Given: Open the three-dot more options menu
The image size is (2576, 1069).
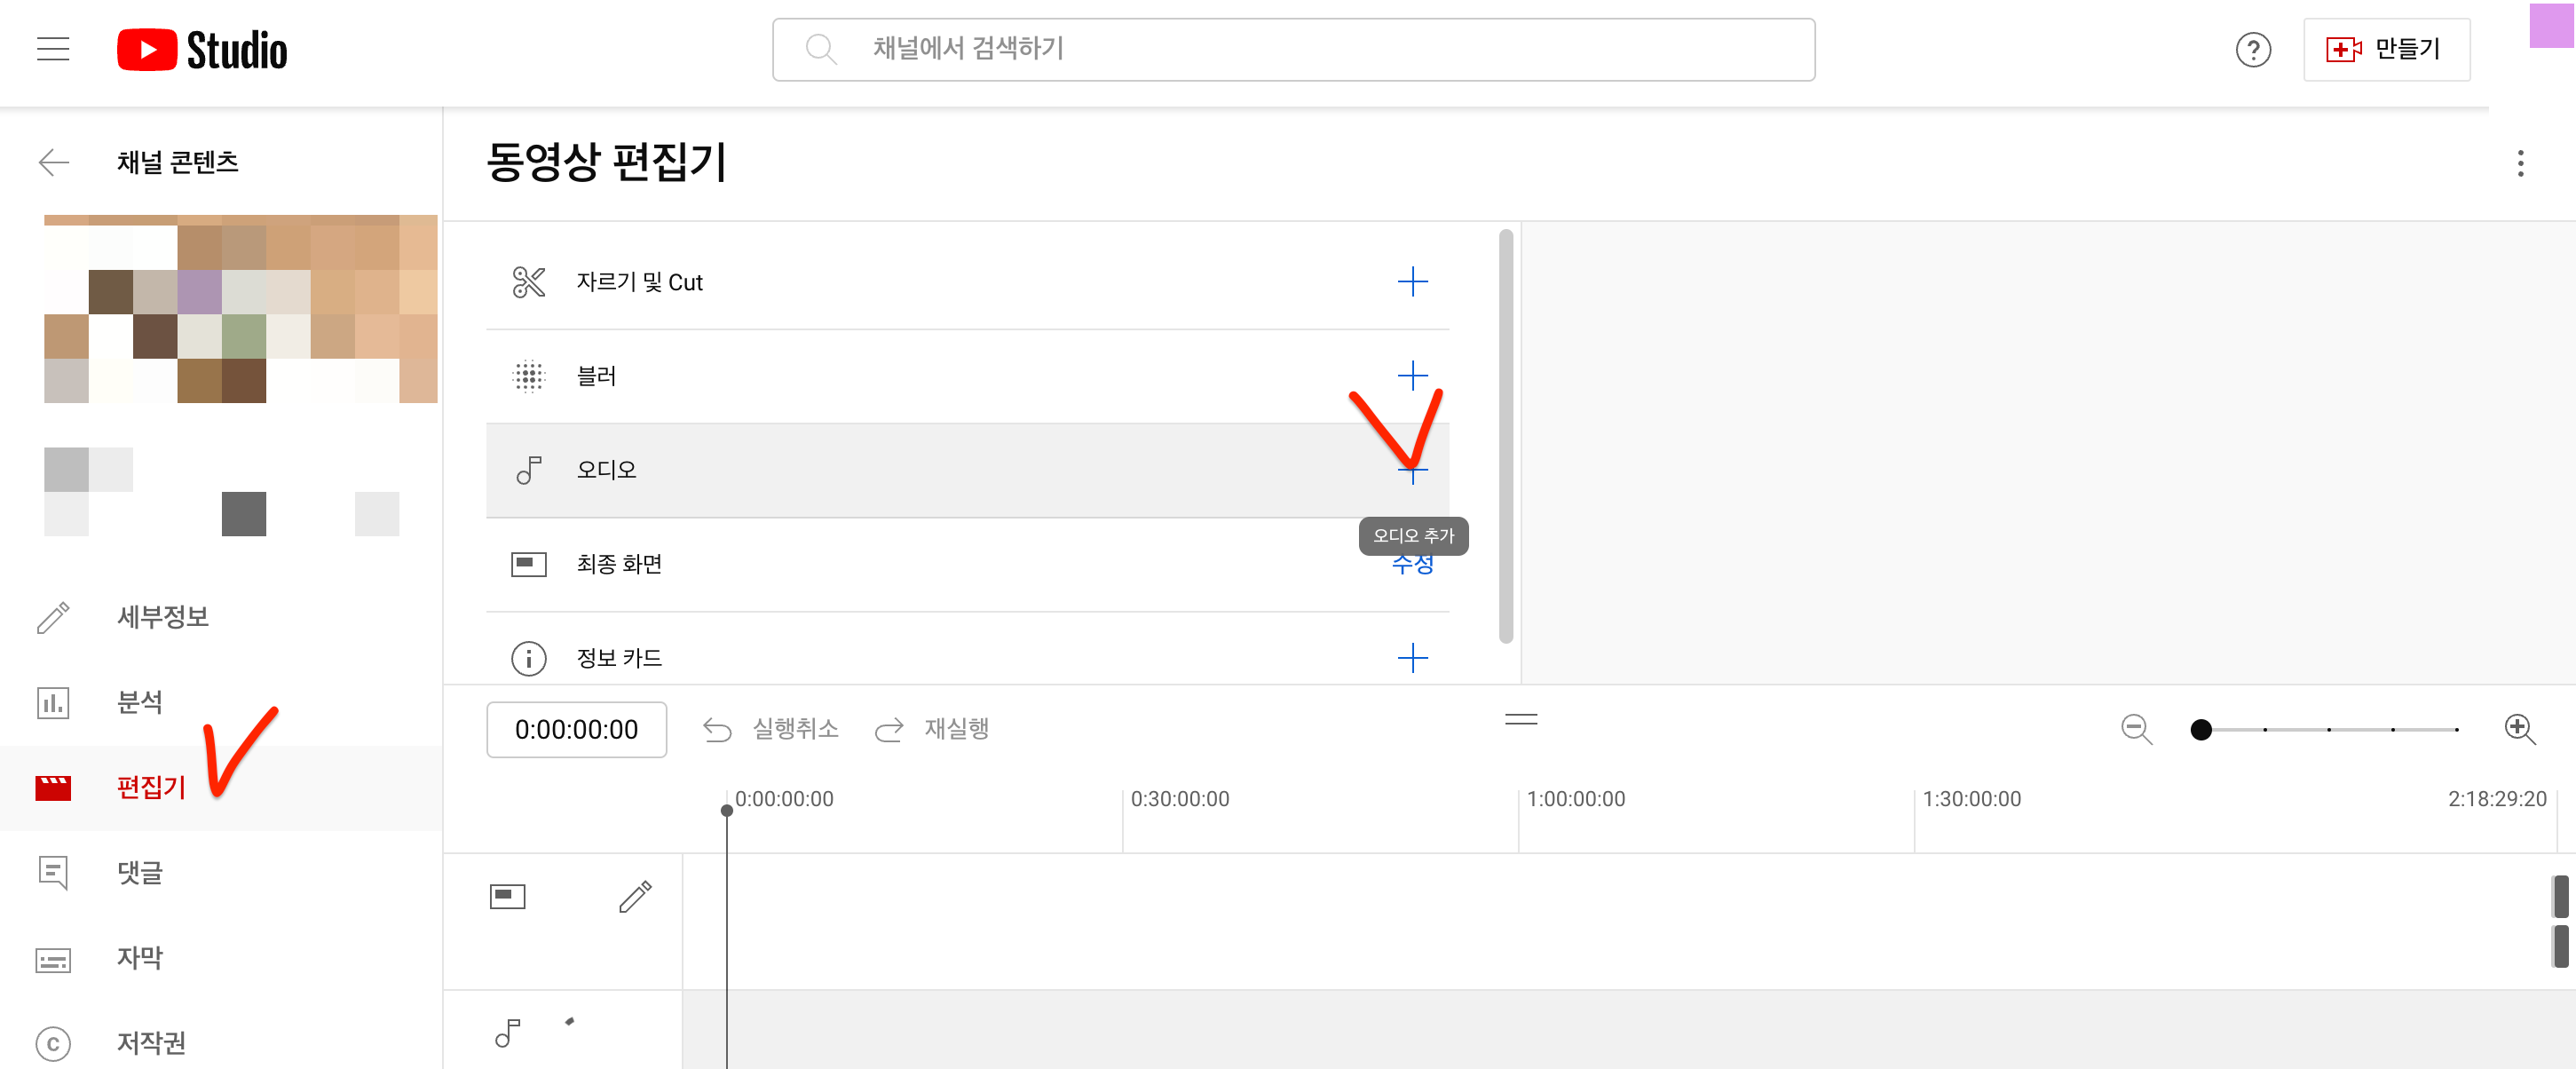Looking at the screenshot, I should pos(2519,163).
